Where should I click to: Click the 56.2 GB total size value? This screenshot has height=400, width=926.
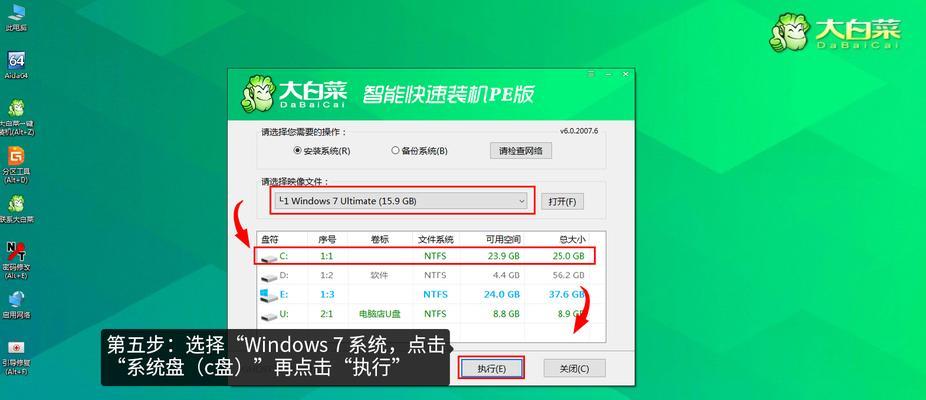[x=569, y=275]
